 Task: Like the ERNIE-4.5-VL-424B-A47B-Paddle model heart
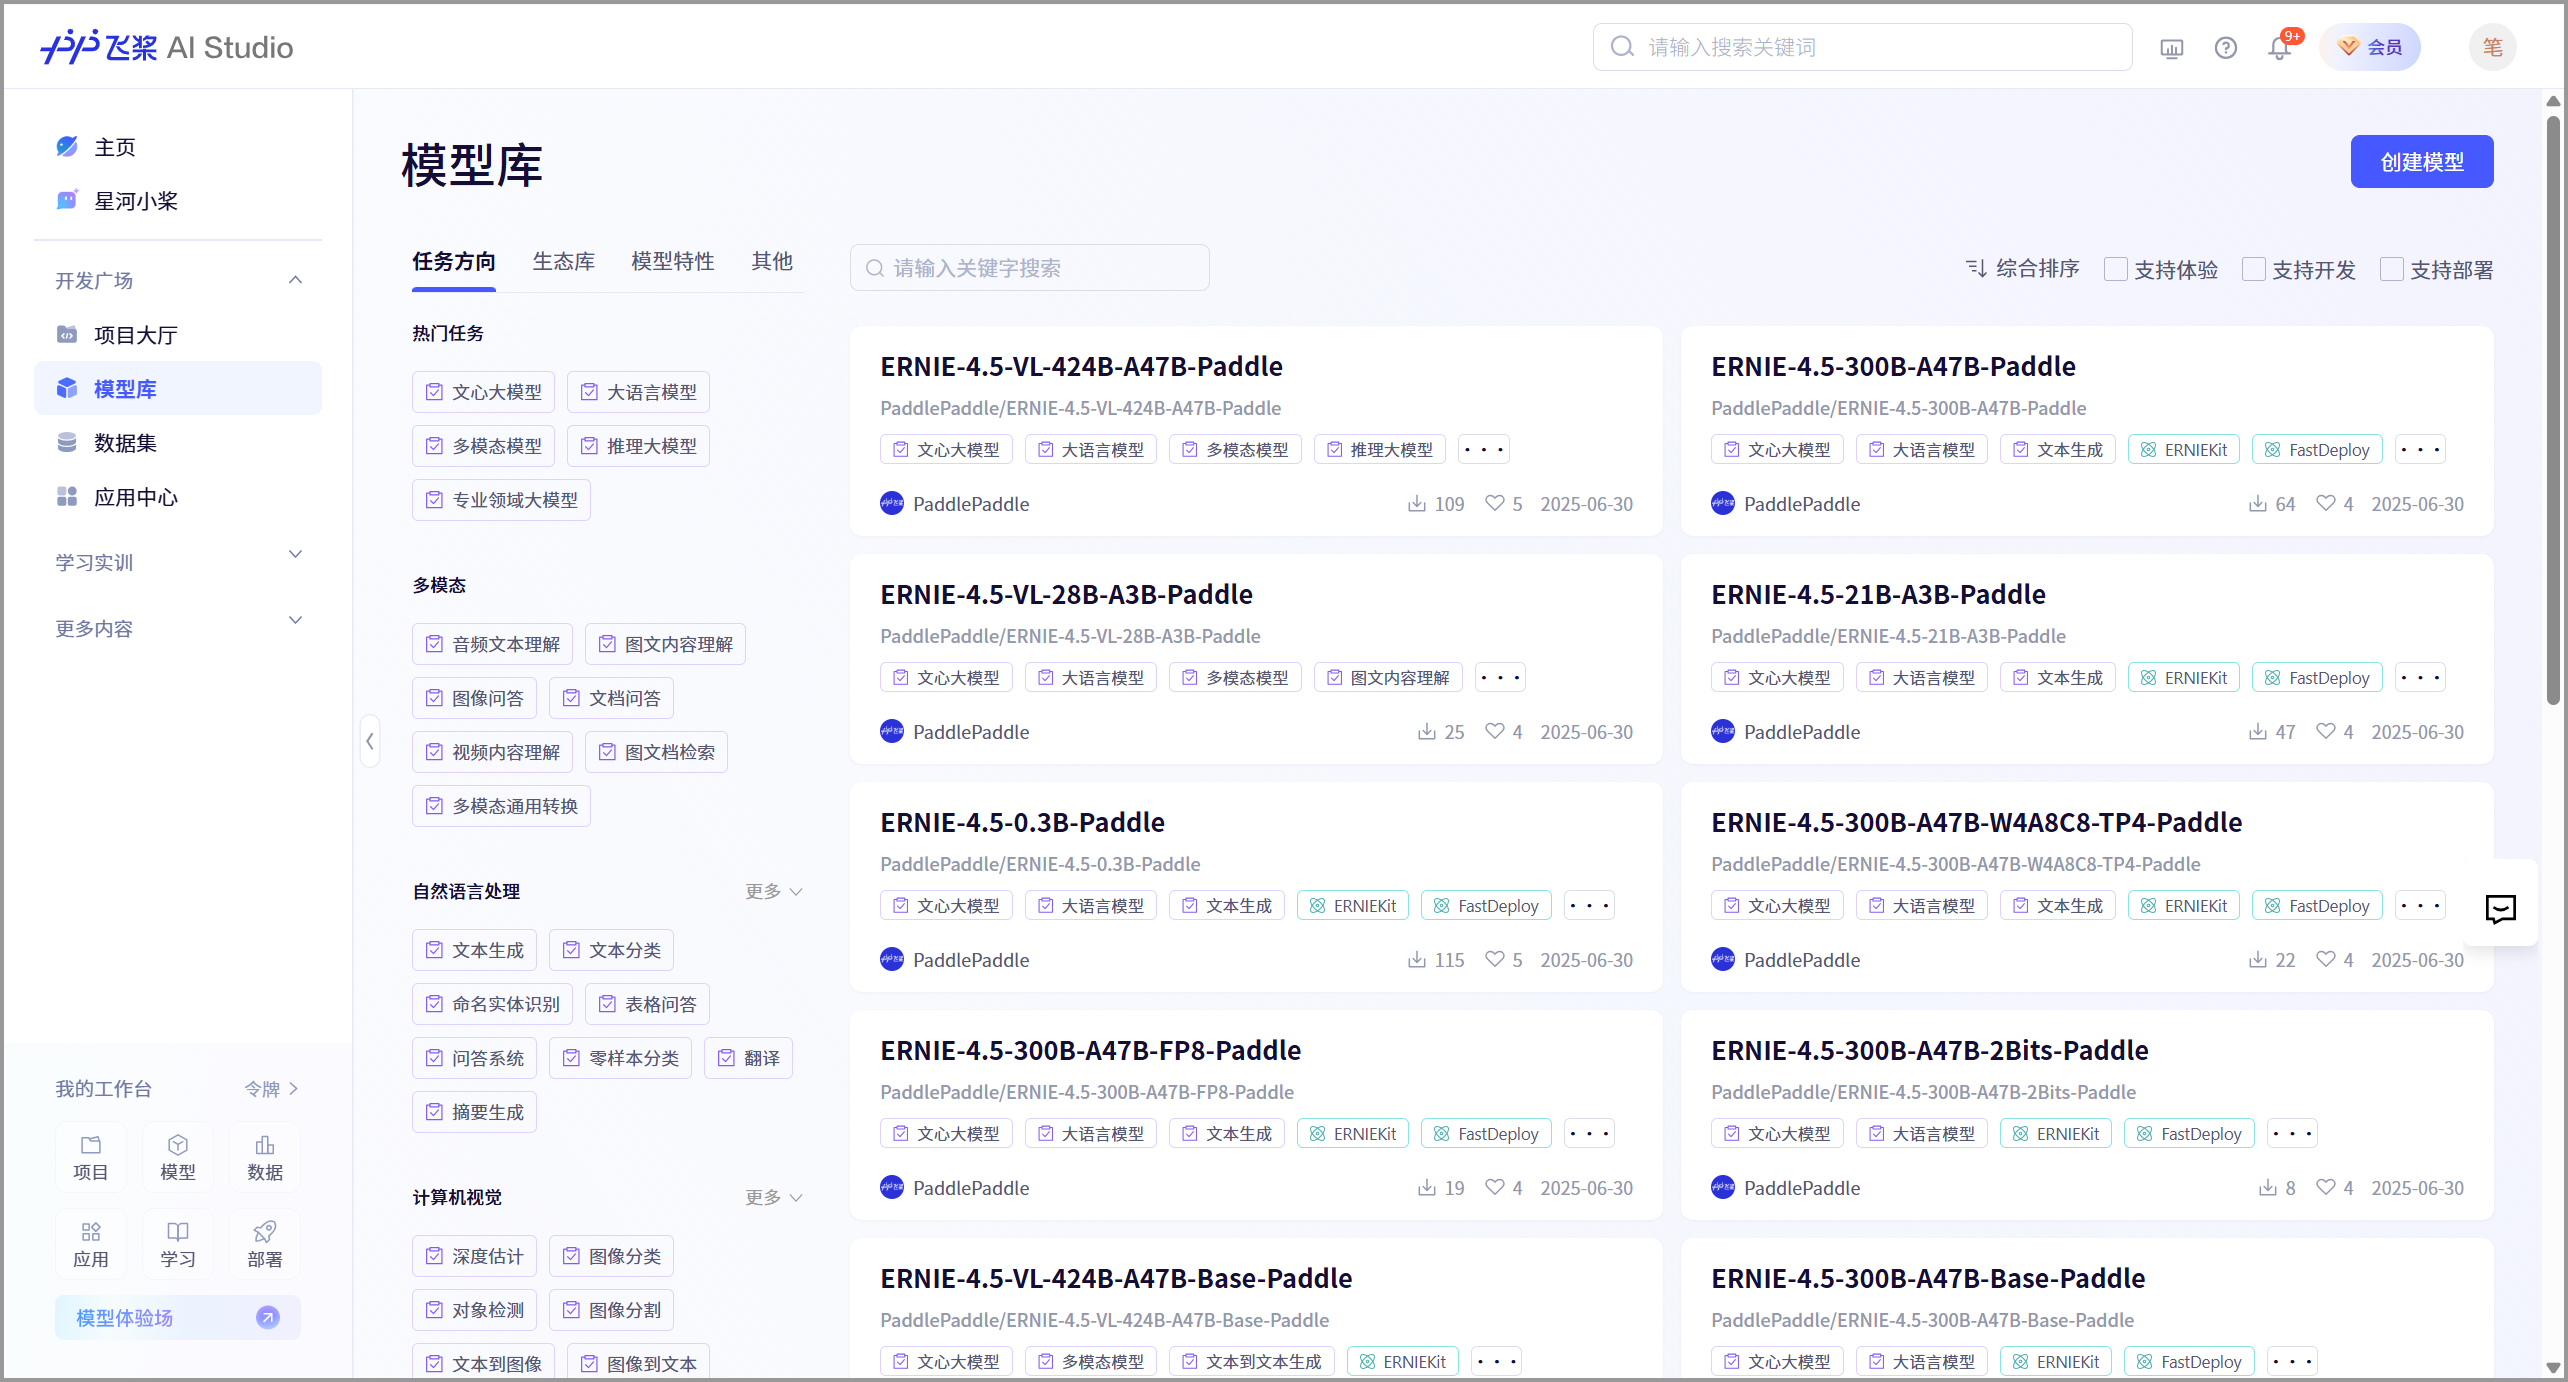1494,503
